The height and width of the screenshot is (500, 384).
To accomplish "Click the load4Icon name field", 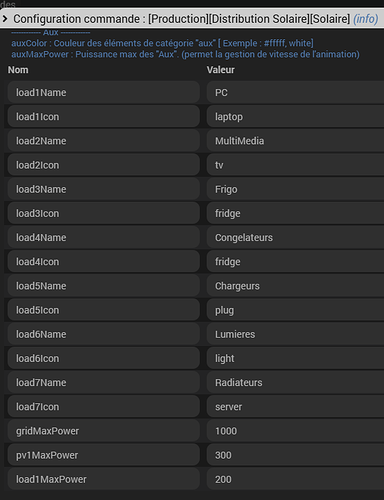I will tap(104, 262).
